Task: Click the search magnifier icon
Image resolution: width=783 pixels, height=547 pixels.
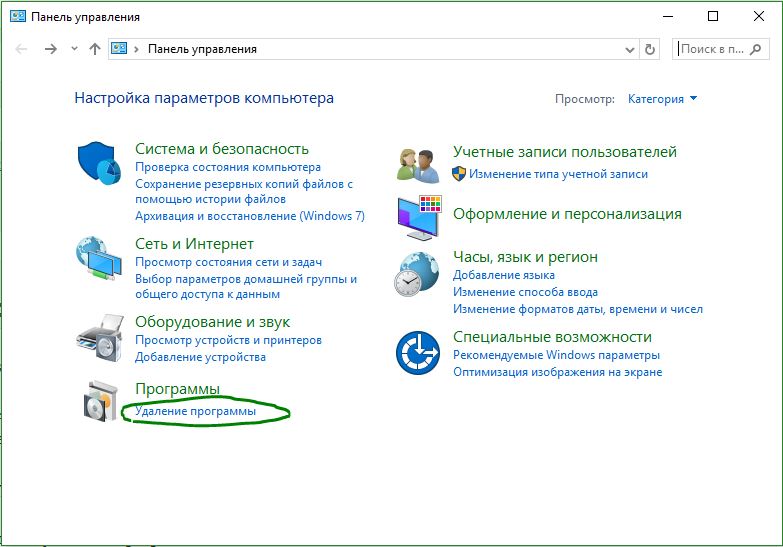Action: 756,49
